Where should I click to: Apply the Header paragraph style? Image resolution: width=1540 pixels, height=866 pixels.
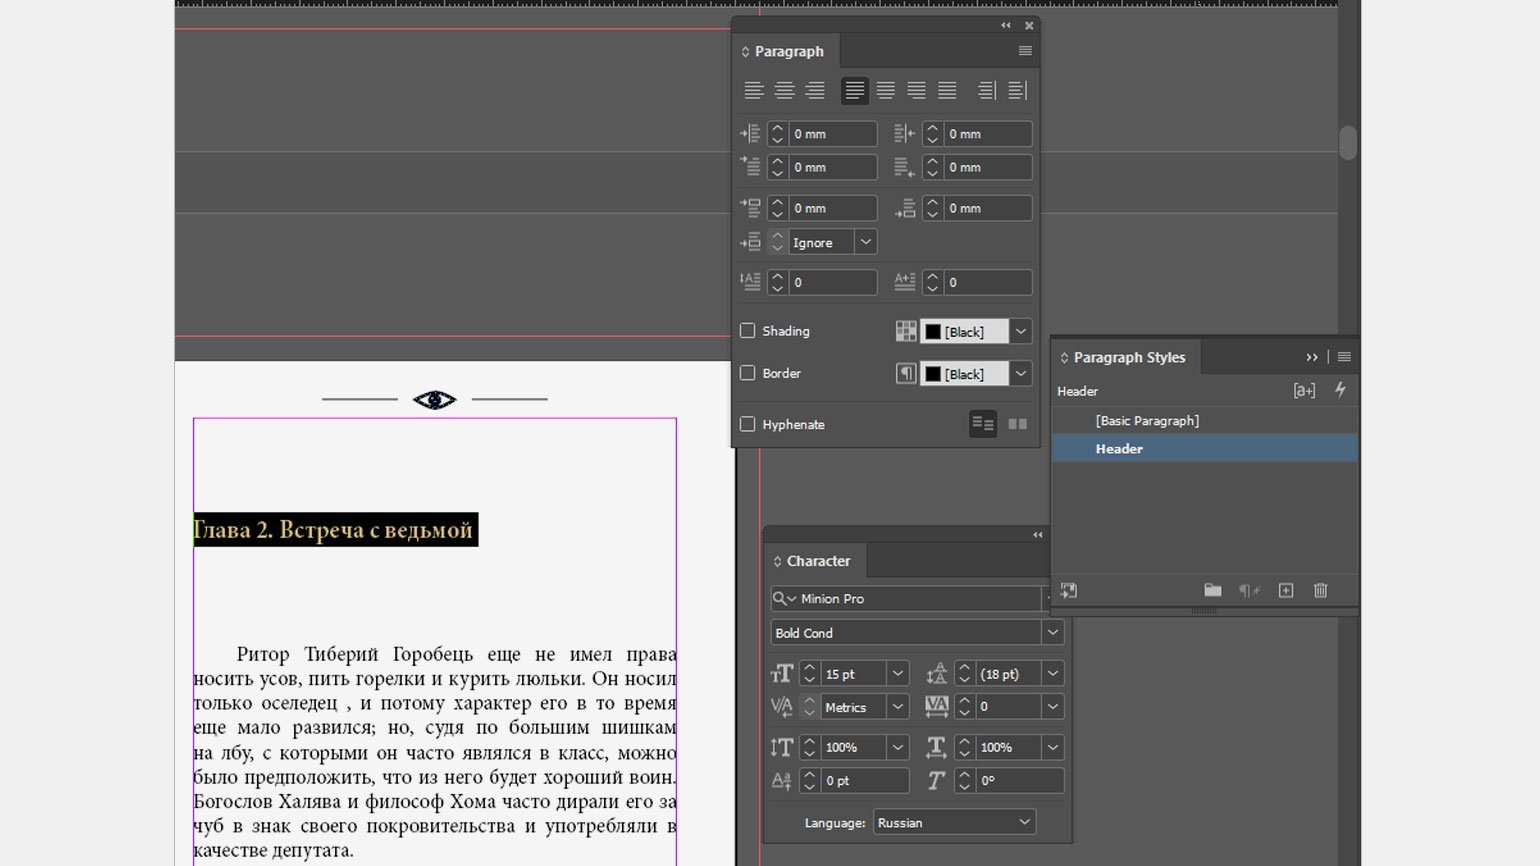(1118, 449)
